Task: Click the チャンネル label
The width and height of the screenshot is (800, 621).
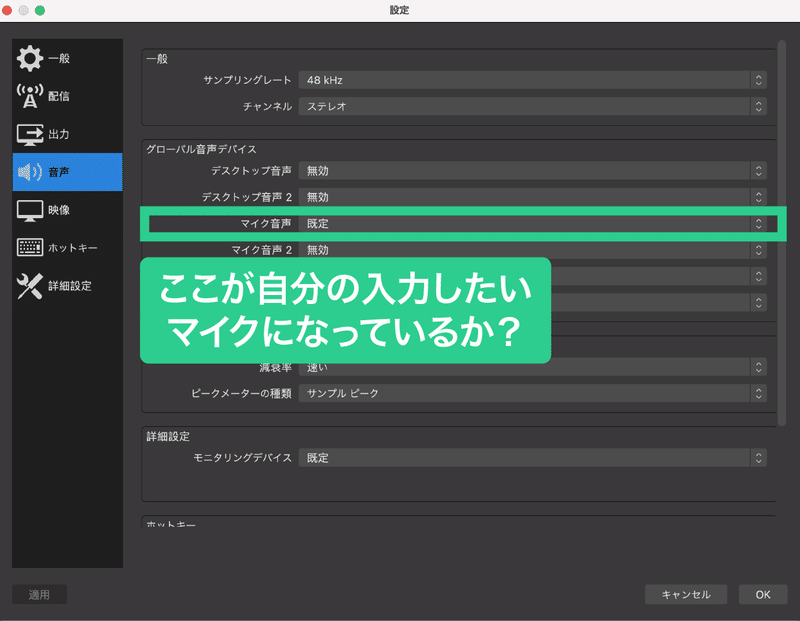Action: pos(267,107)
